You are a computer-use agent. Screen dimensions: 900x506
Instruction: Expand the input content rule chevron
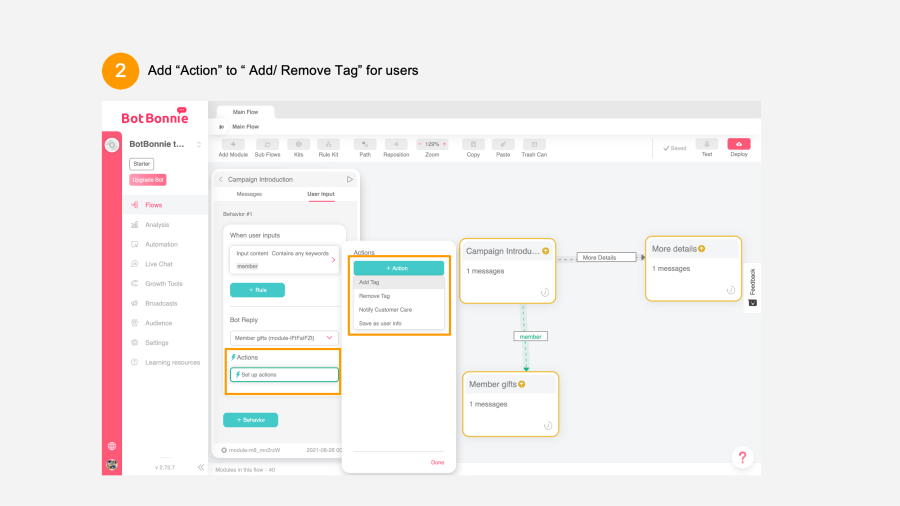pos(333,260)
